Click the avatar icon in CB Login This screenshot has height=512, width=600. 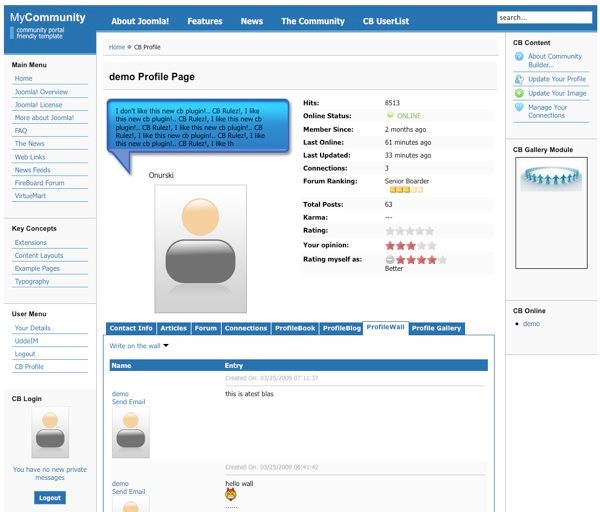51,432
